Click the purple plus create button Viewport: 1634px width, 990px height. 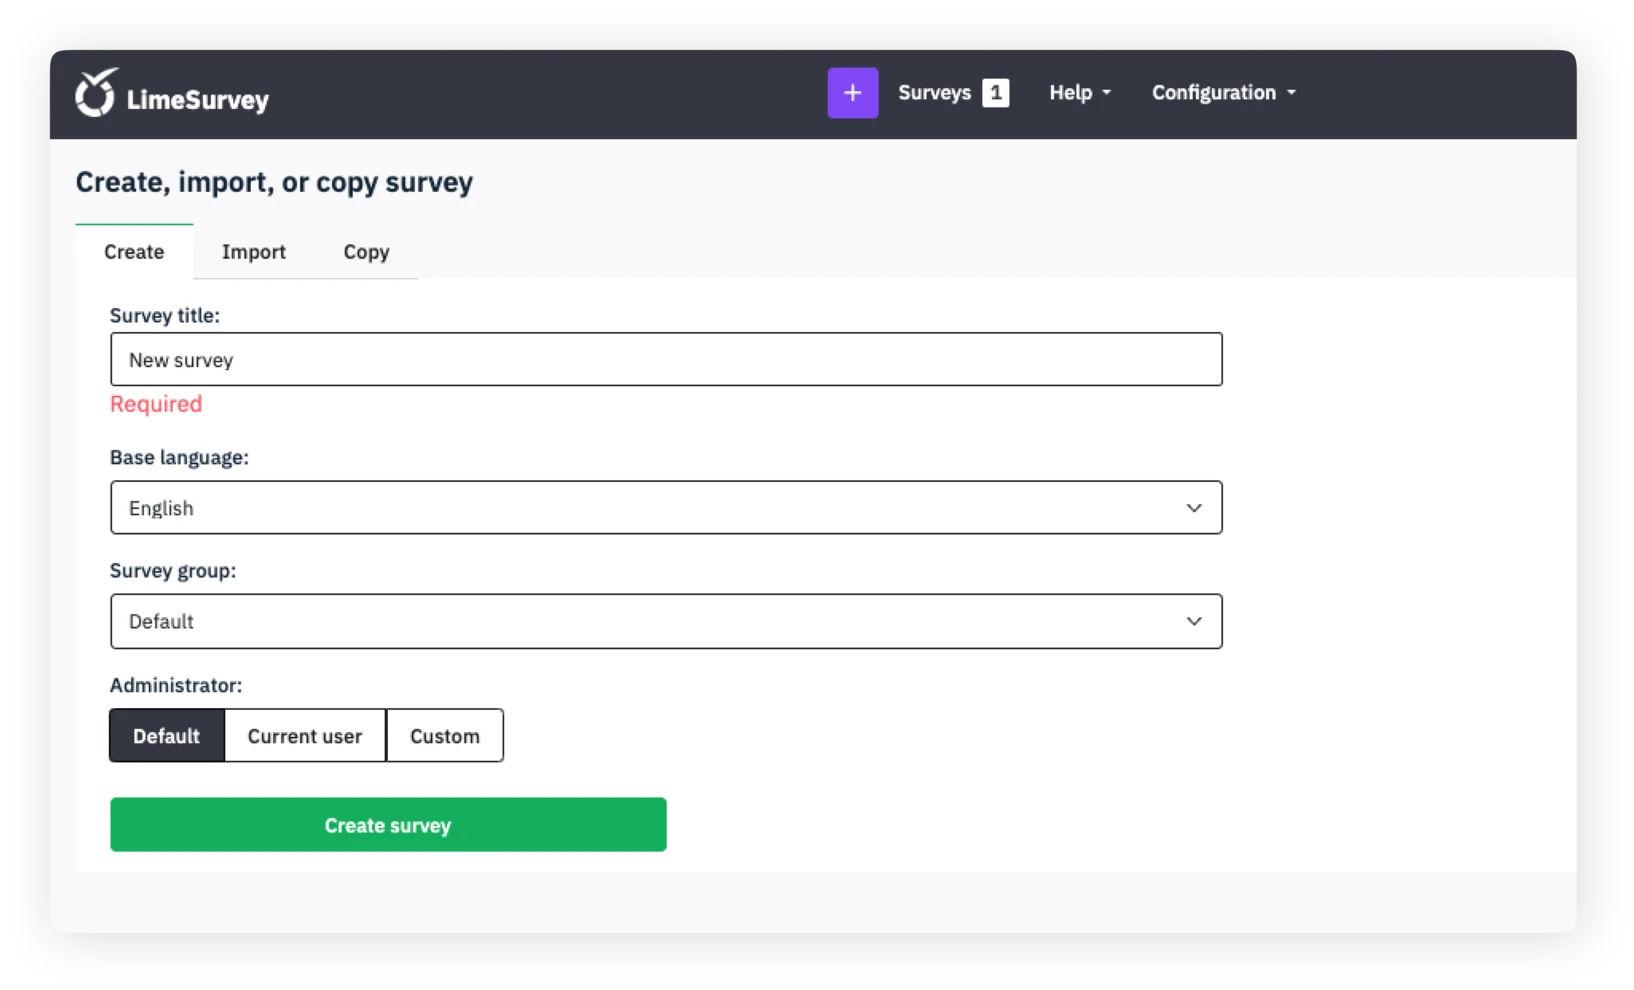click(x=852, y=93)
